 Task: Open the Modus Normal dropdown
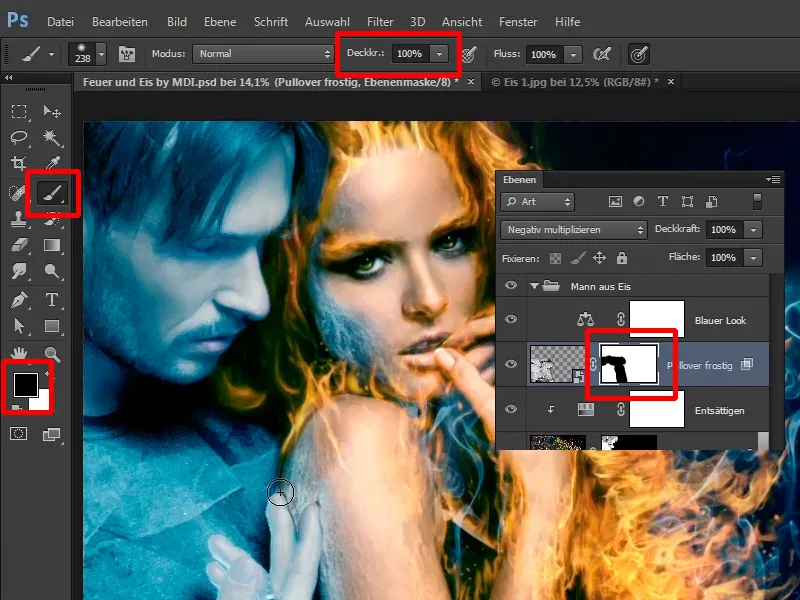pos(263,54)
